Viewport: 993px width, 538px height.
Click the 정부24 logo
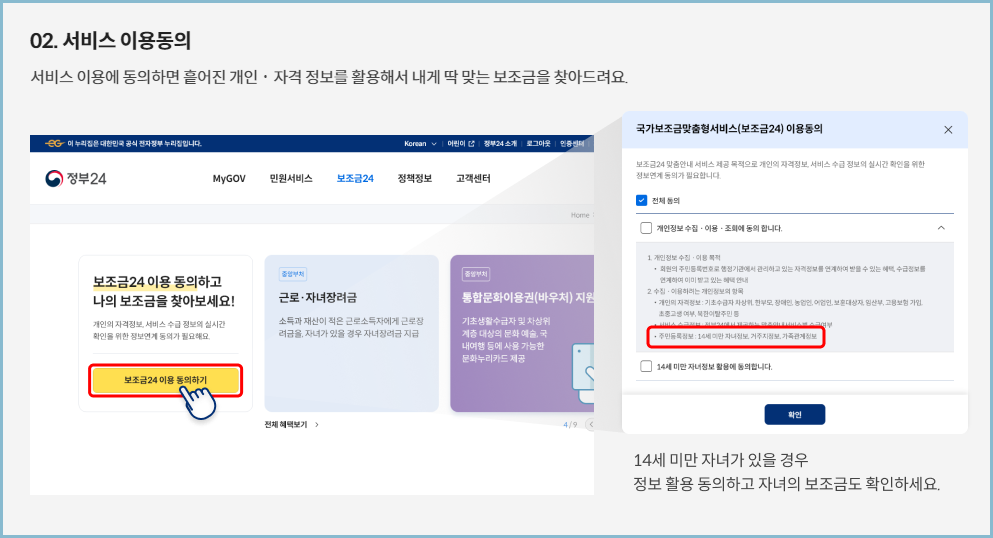[75, 178]
